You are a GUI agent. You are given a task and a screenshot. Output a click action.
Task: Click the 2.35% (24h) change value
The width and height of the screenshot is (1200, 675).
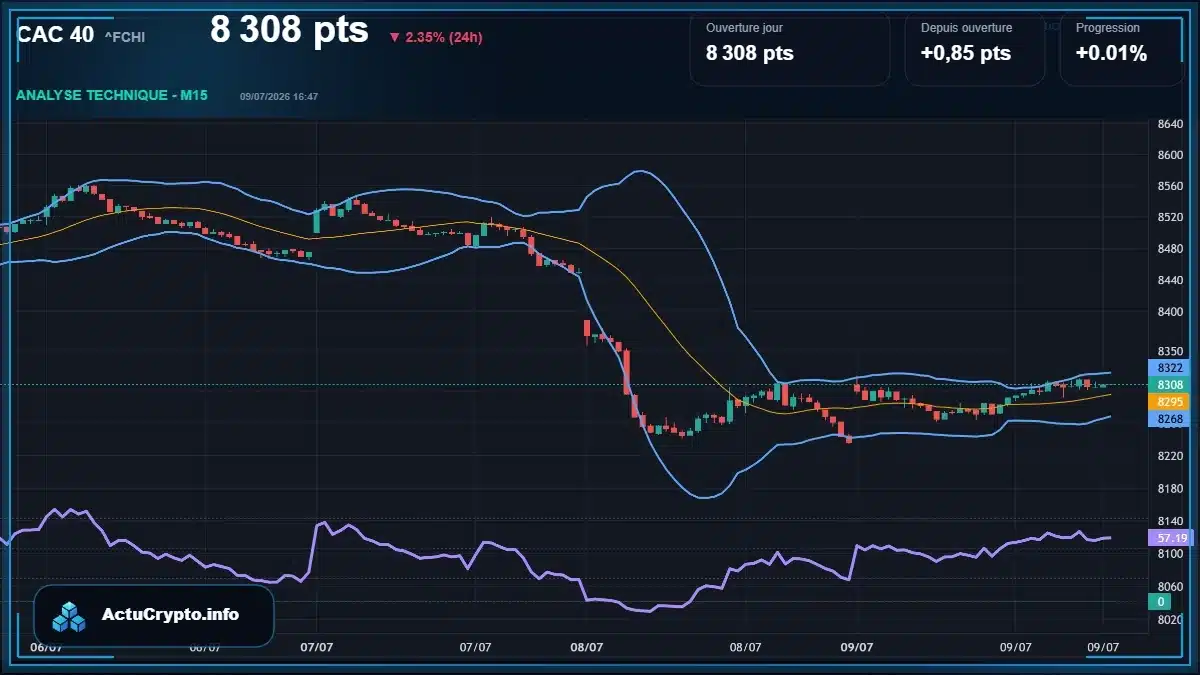tap(444, 38)
